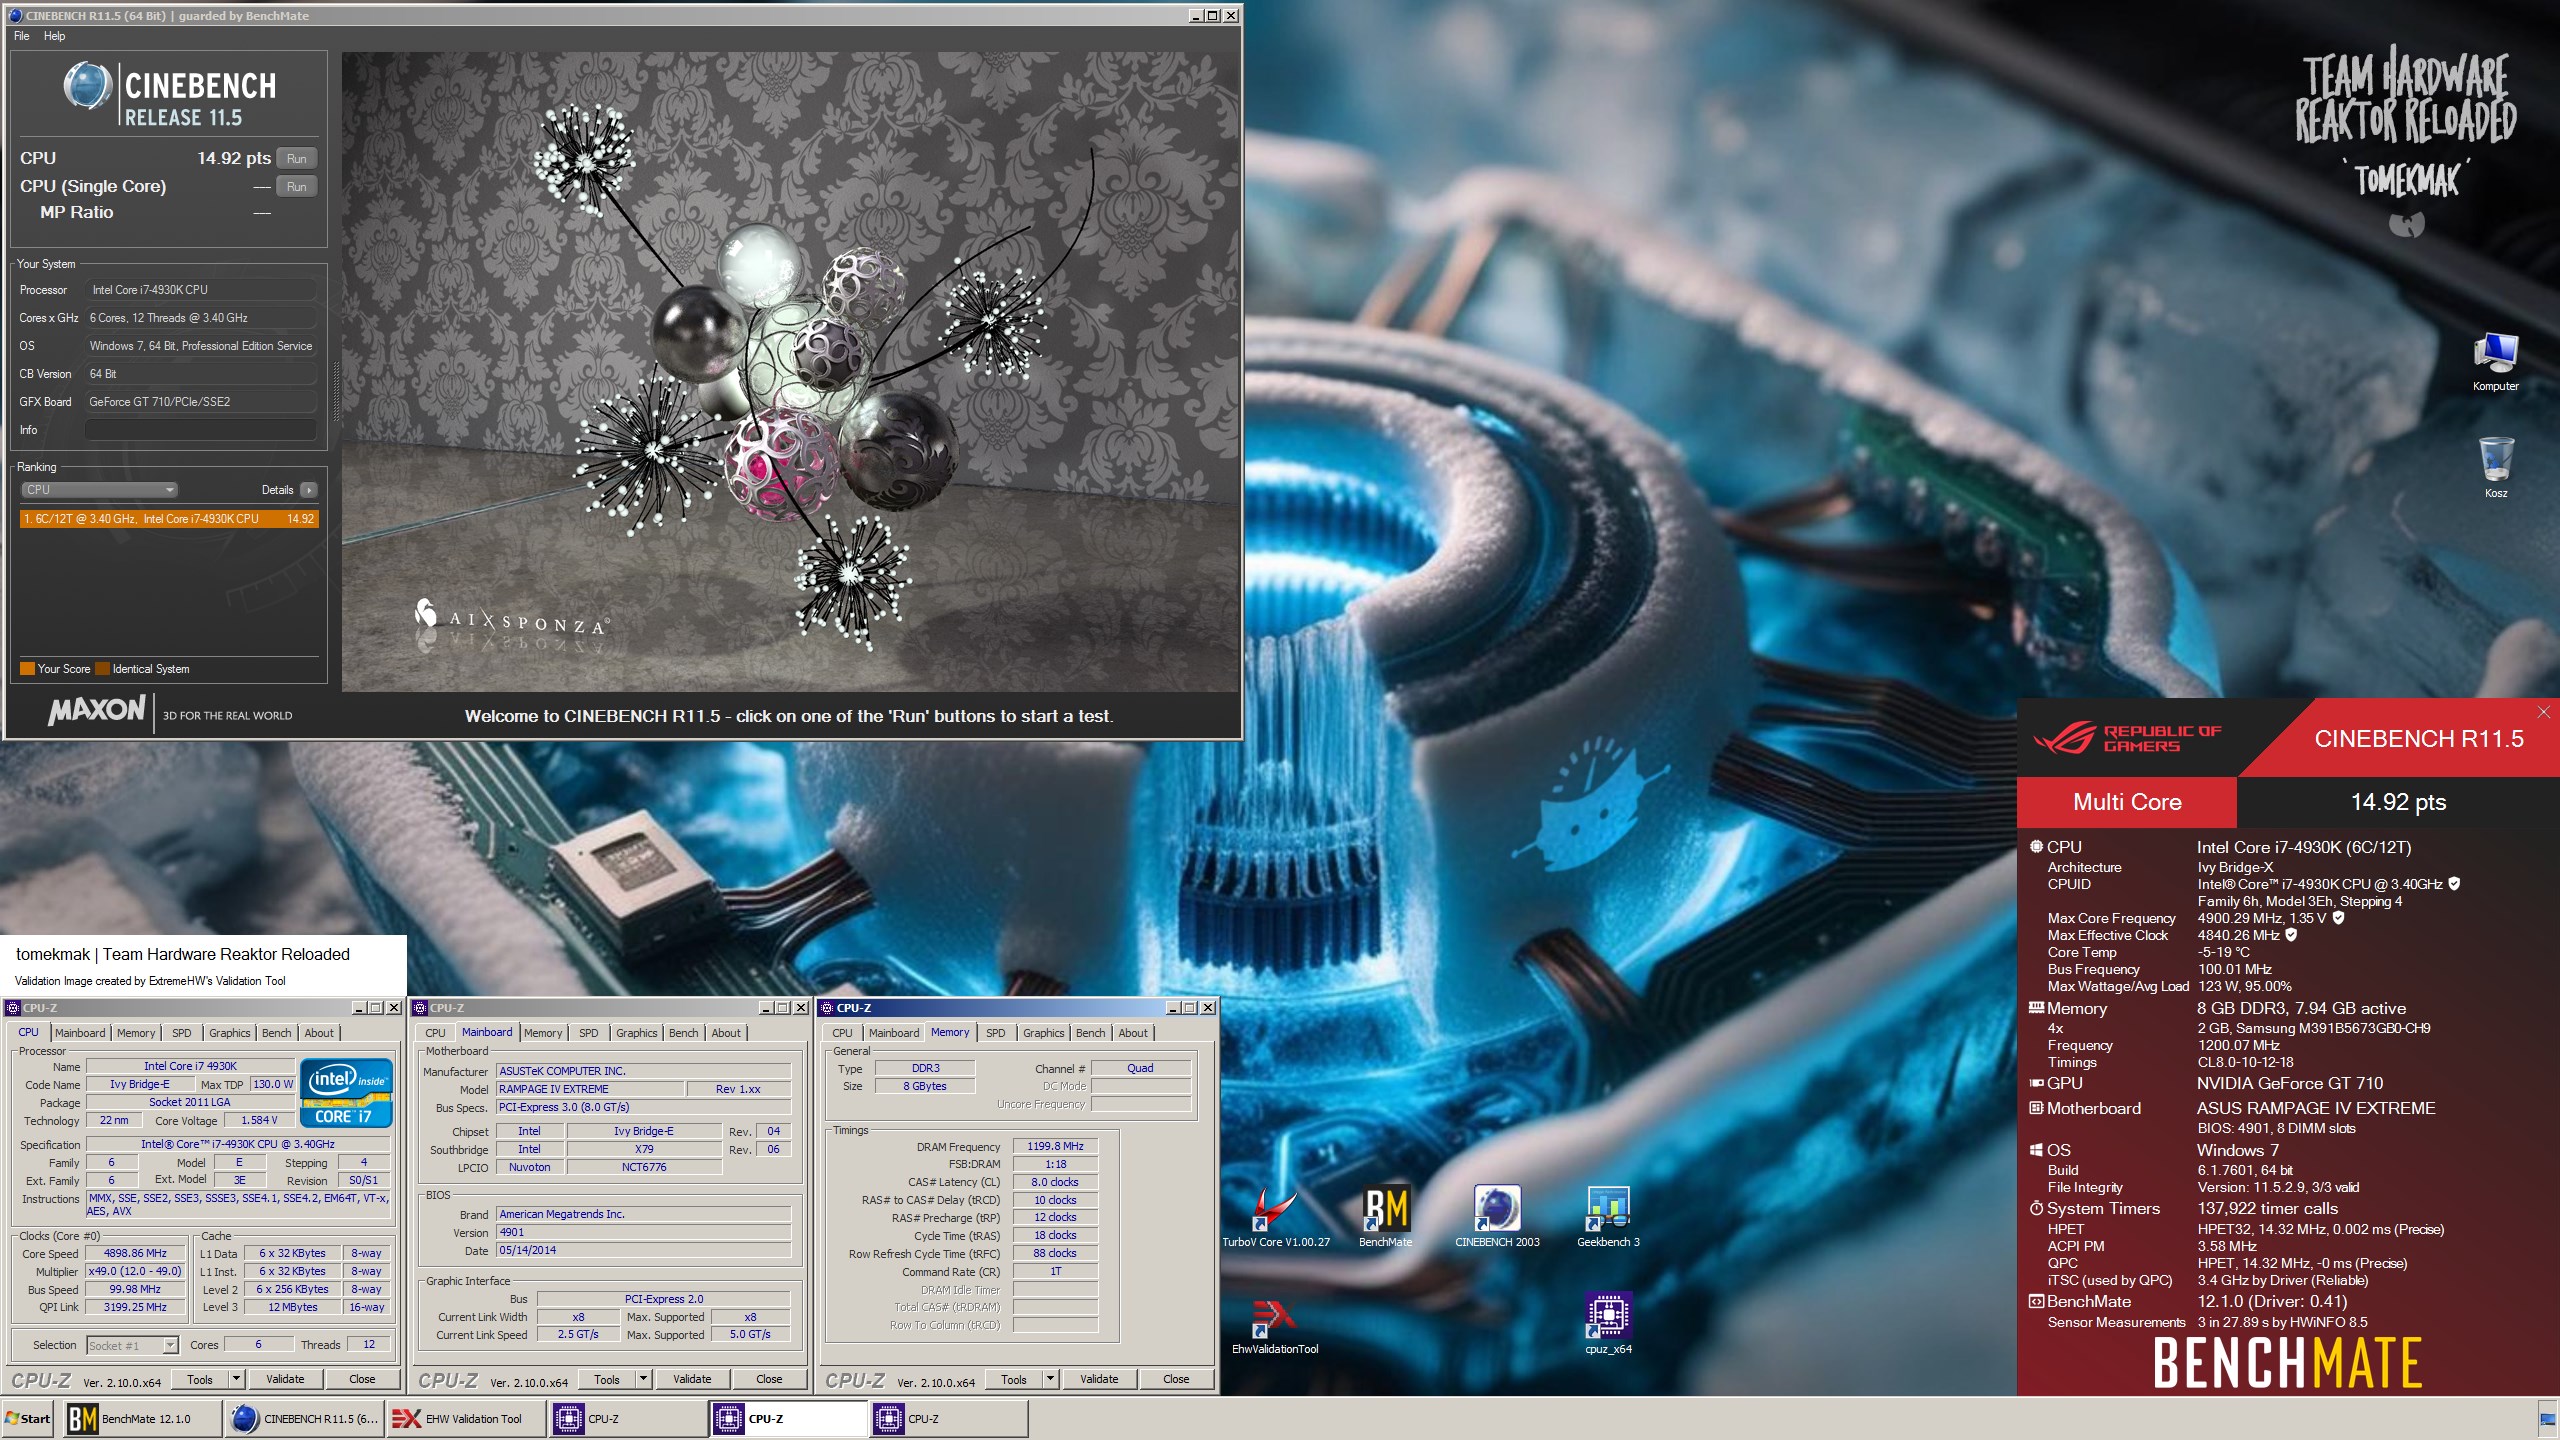Click Close in the Mainboard CPU-Z window
The height and width of the screenshot is (1440, 2560).
(769, 1379)
